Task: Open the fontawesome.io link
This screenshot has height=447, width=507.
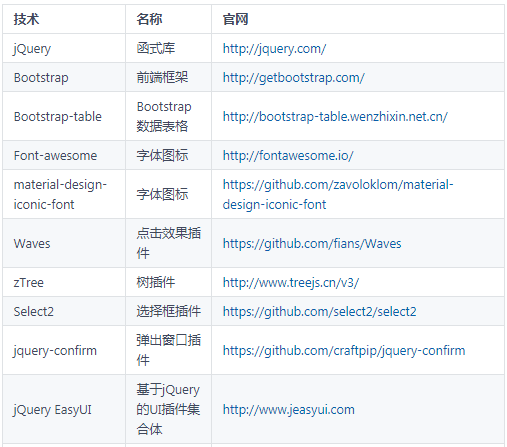Action: [288, 156]
